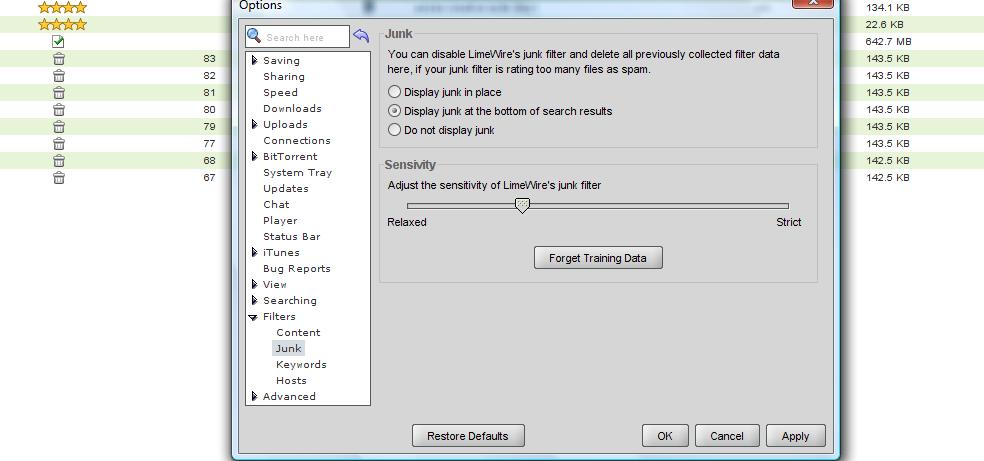The width and height of the screenshot is (984, 461).
Task: Click the Restore Defaults button
Action: pos(468,436)
